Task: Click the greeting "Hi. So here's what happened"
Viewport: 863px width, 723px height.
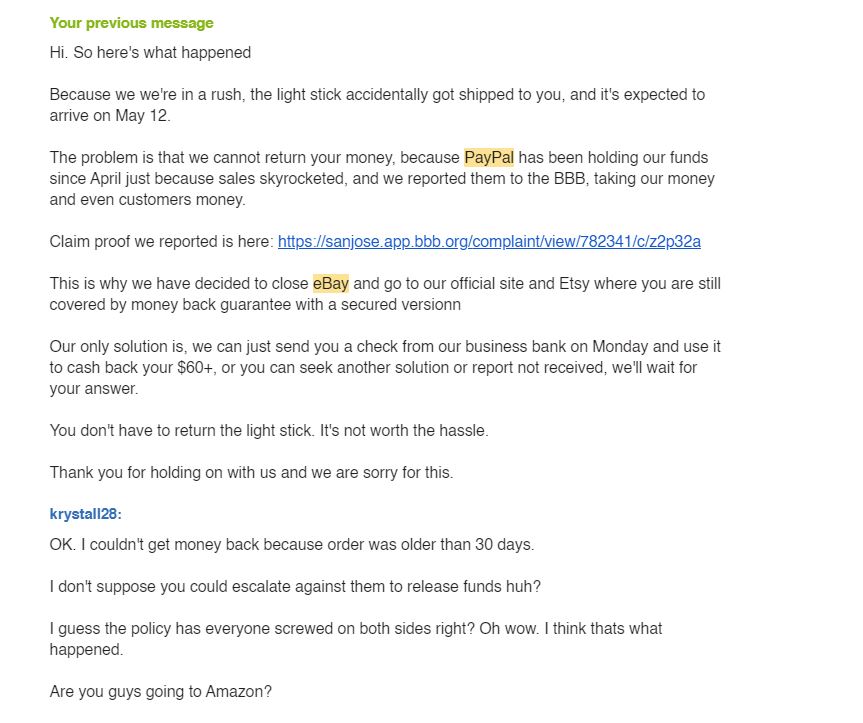Action: pyautogui.click(x=150, y=52)
